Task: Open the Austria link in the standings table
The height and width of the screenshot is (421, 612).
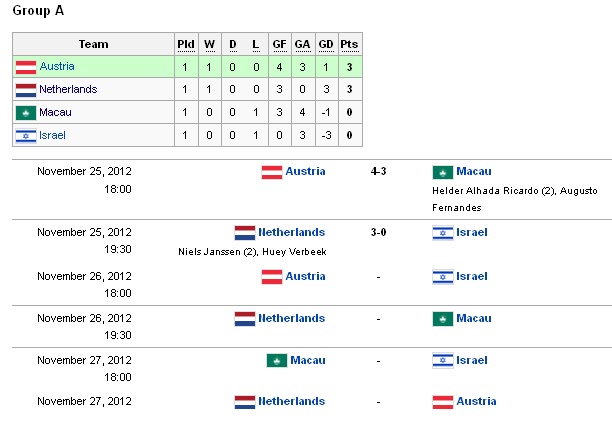Action: [57, 67]
